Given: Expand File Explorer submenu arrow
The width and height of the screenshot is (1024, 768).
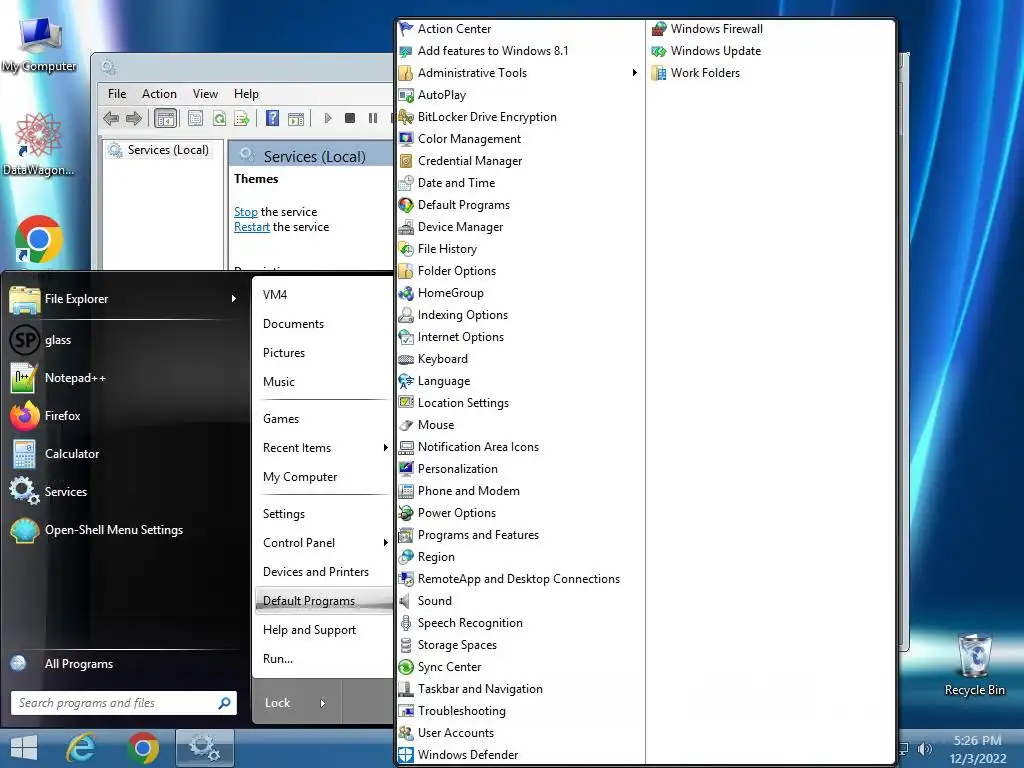Looking at the screenshot, I should [234, 298].
